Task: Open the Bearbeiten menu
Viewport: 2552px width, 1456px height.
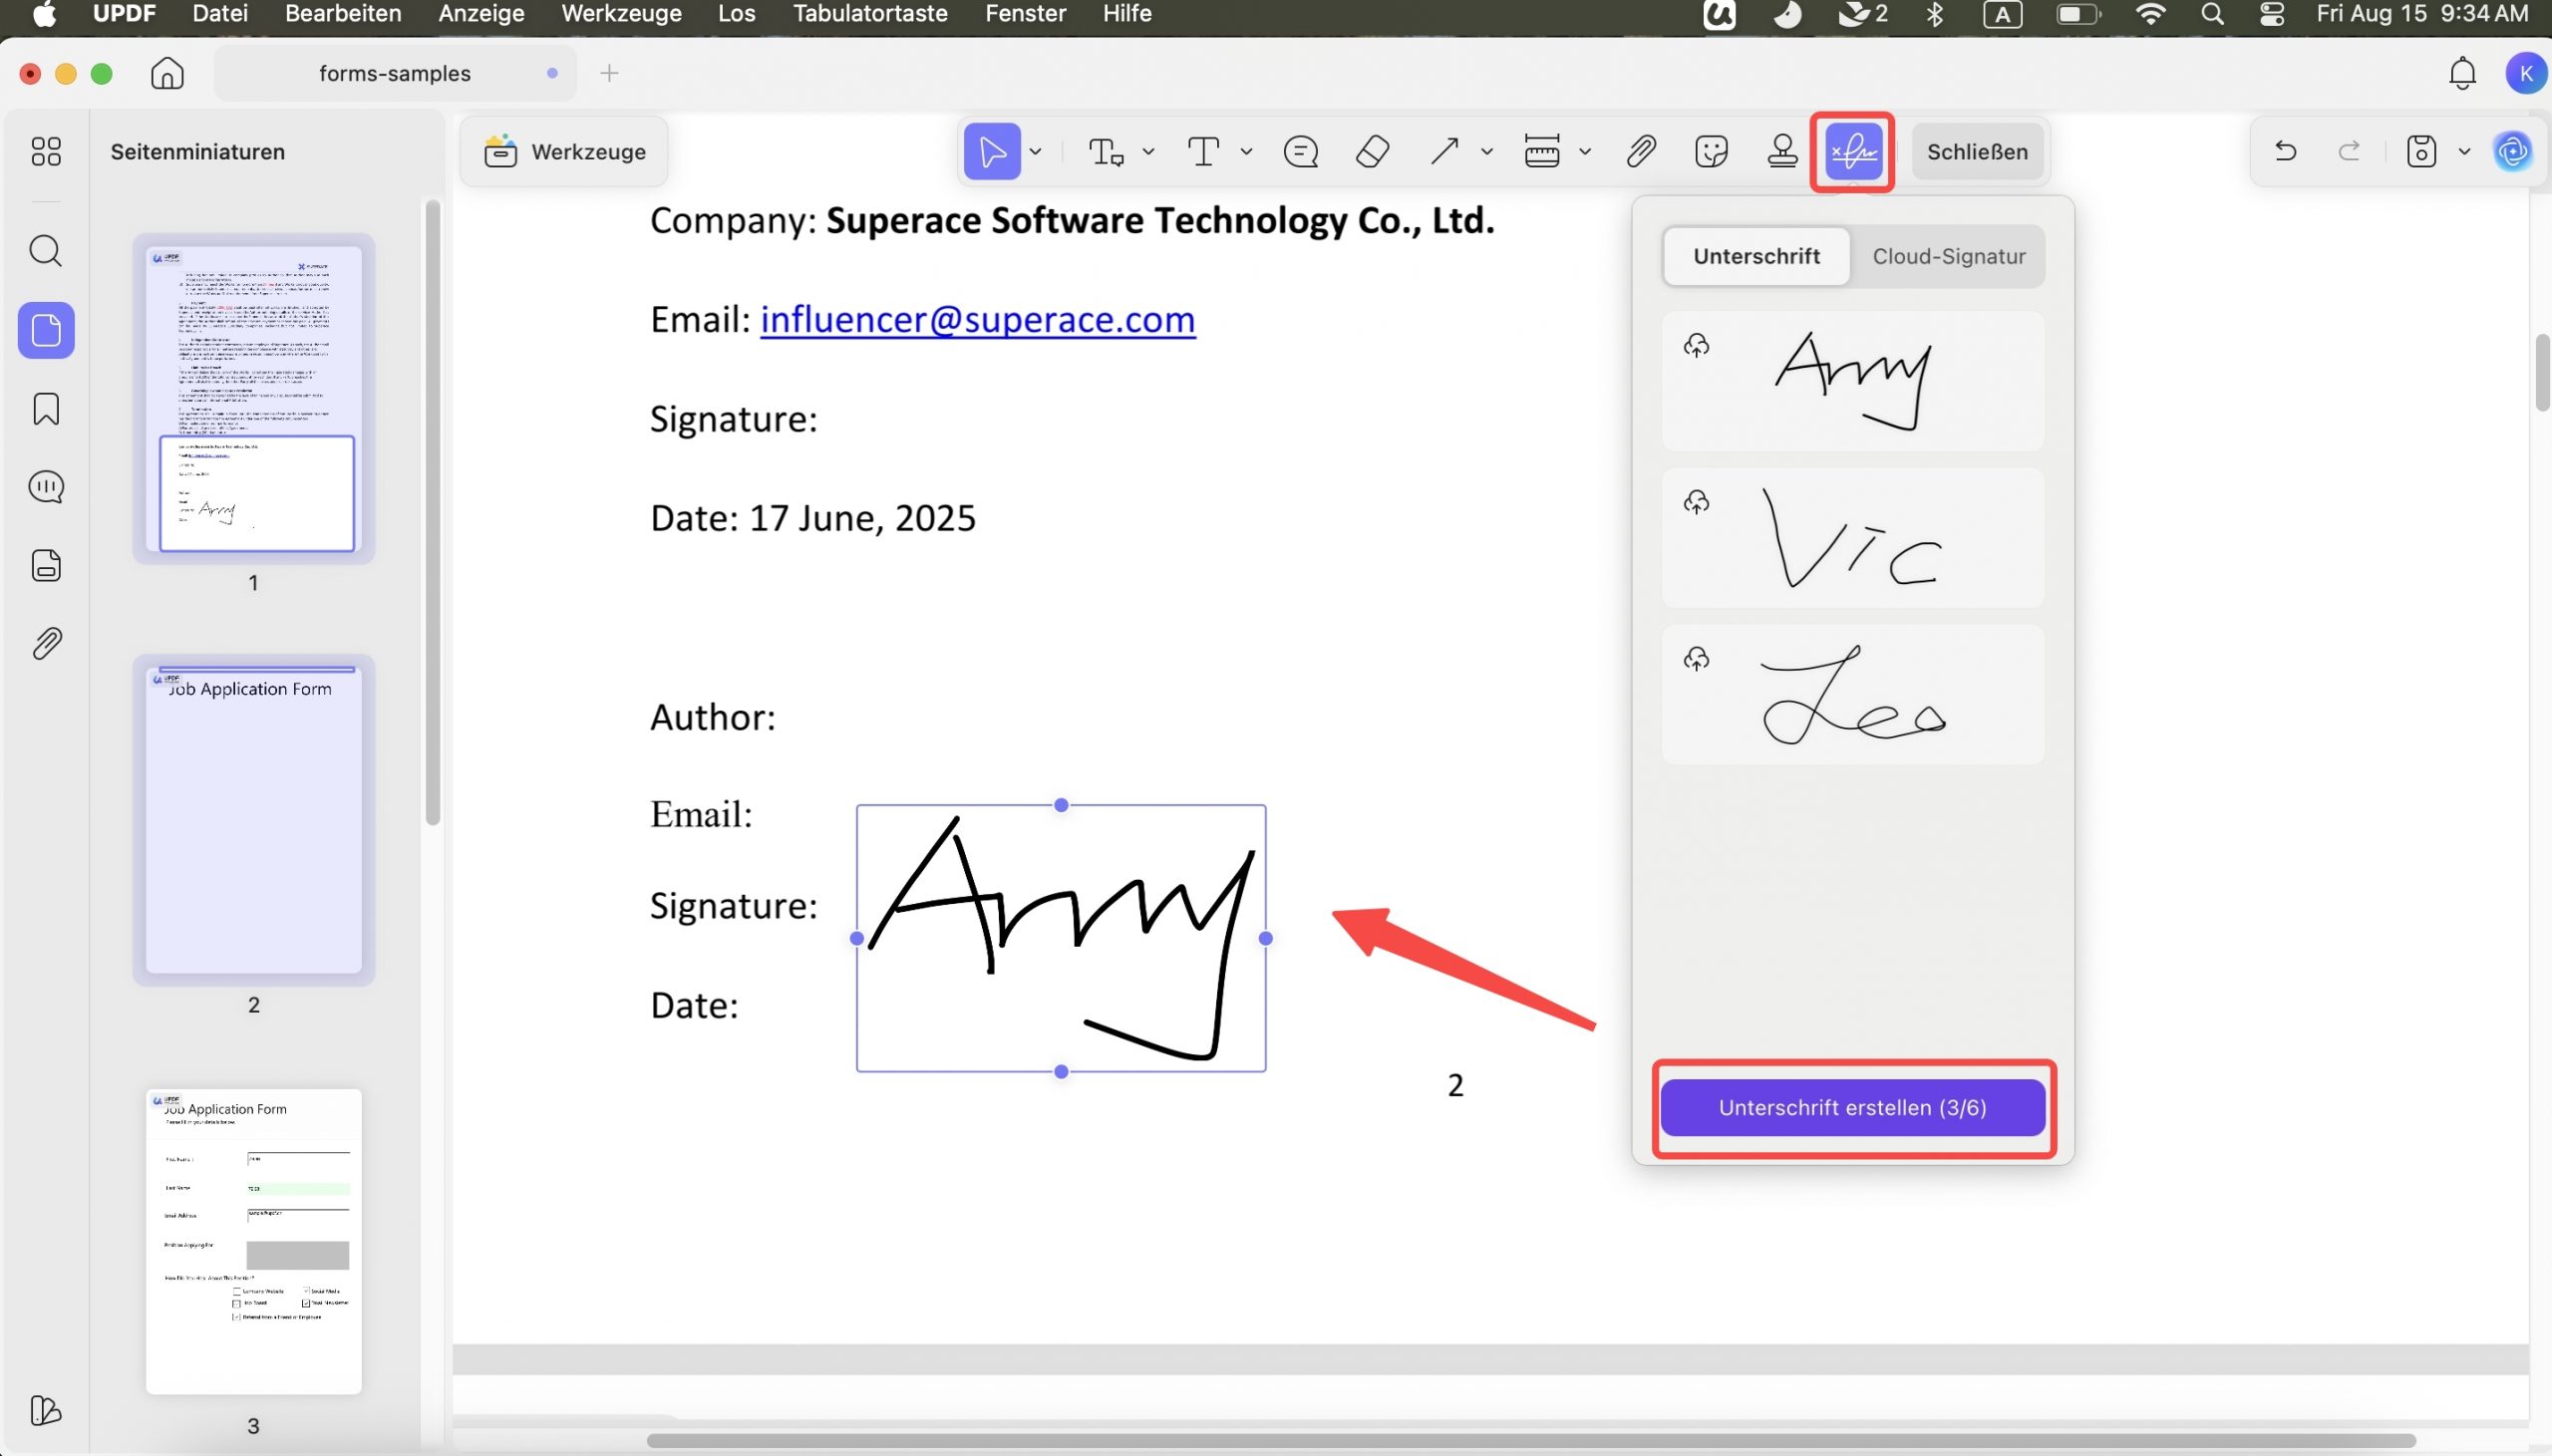Action: pyautogui.click(x=343, y=14)
